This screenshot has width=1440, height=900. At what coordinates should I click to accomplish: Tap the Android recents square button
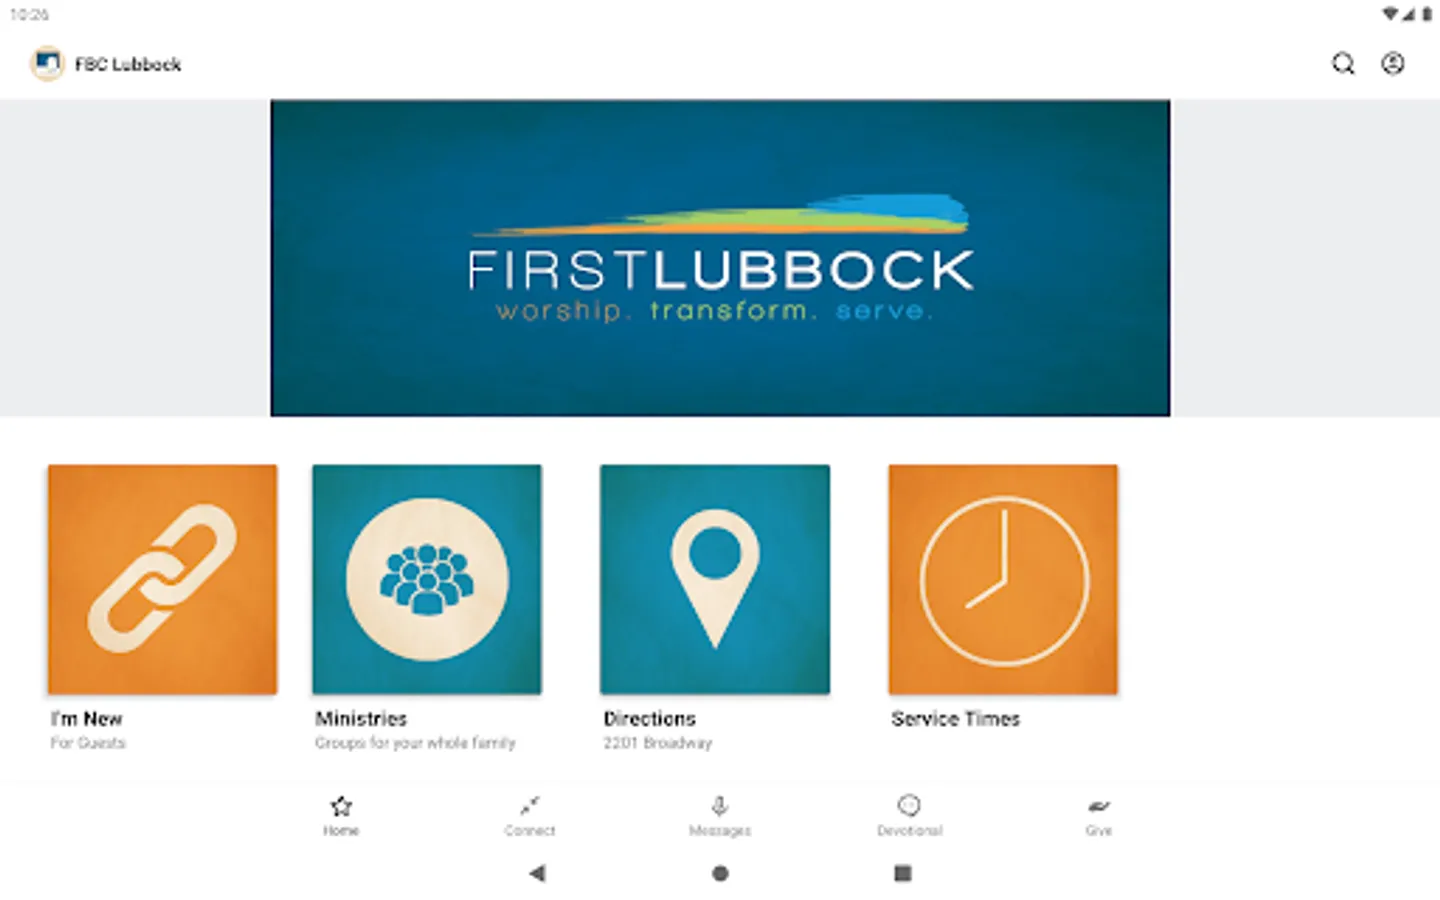(x=903, y=873)
